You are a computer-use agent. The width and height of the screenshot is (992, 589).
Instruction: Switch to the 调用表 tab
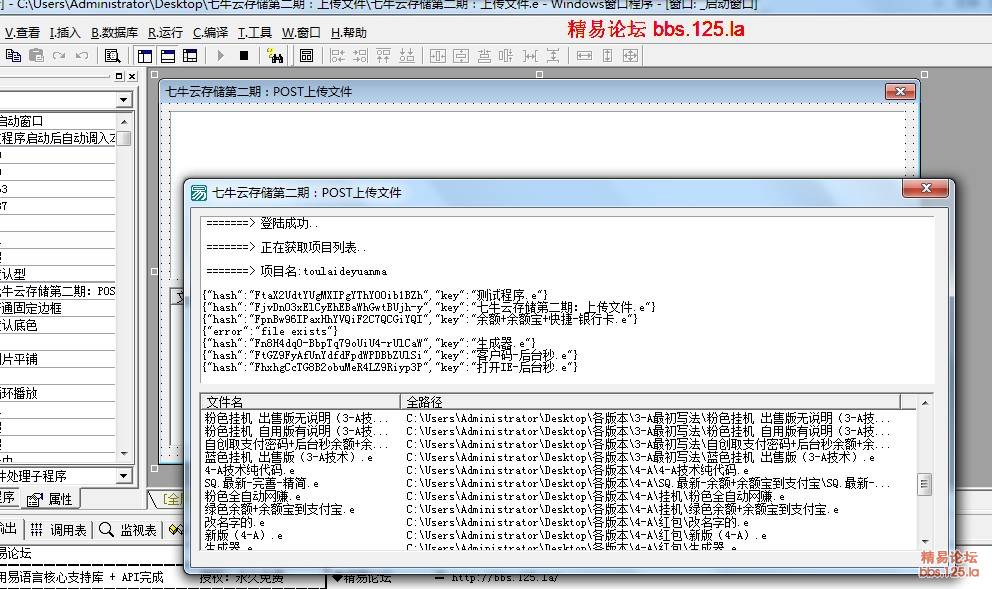coord(58,530)
